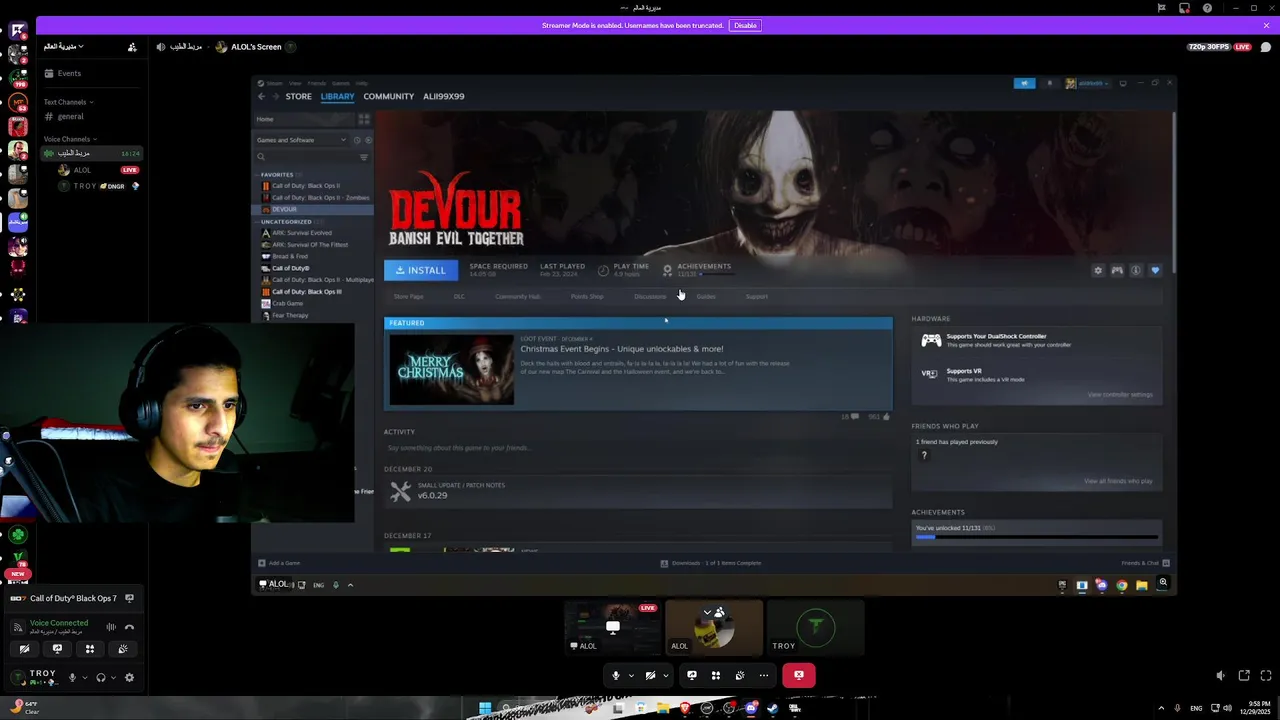Select the STORE tab in Steam

coord(299,96)
